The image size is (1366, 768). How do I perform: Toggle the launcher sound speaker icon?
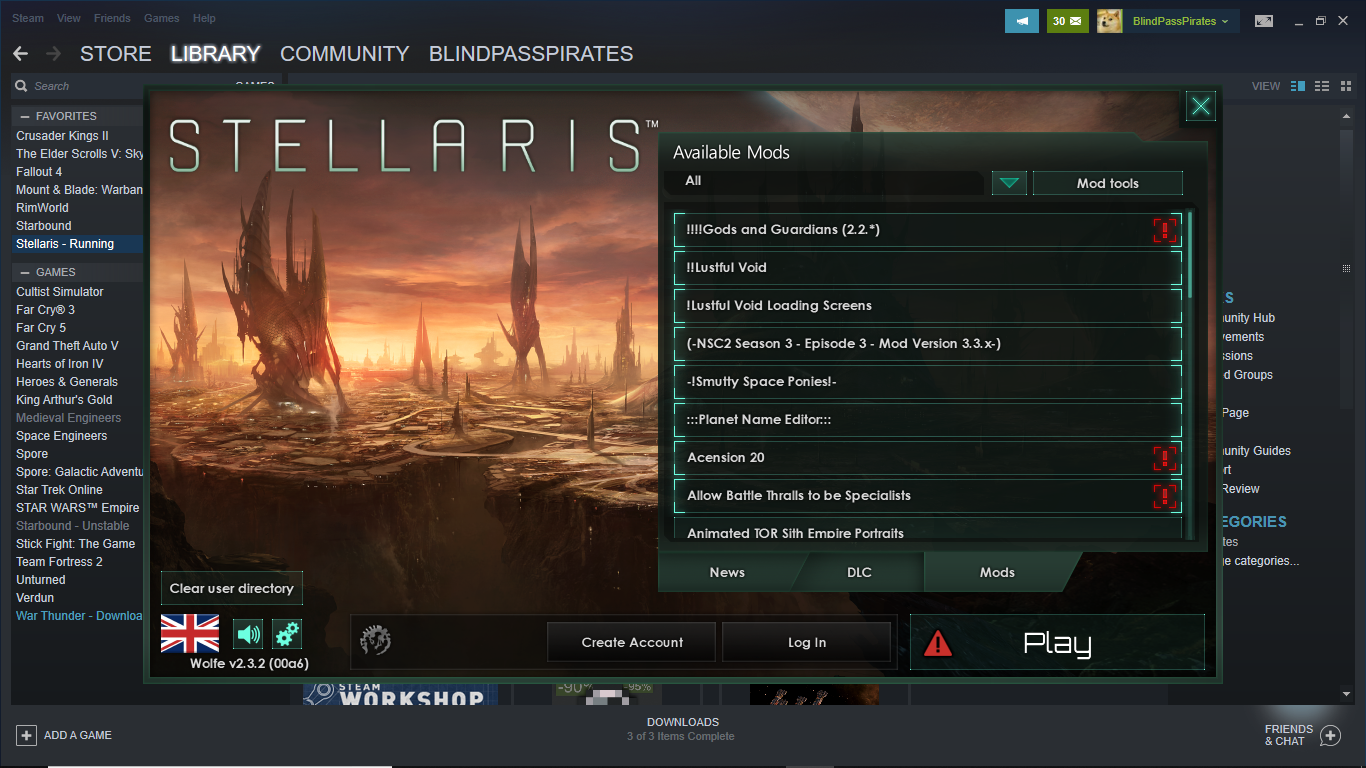click(248, 634)
